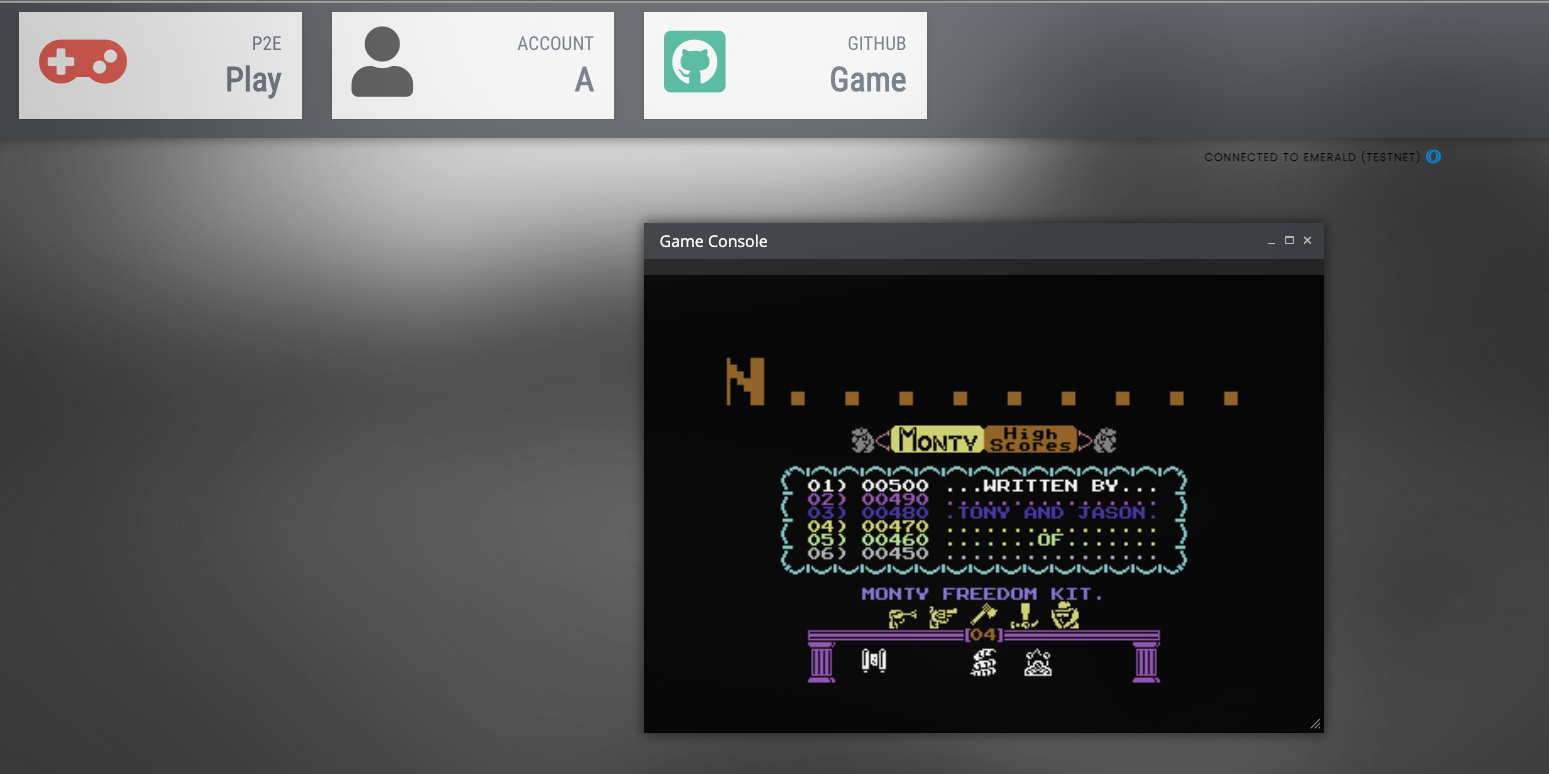Open the P2E Play card

[160, 65]
